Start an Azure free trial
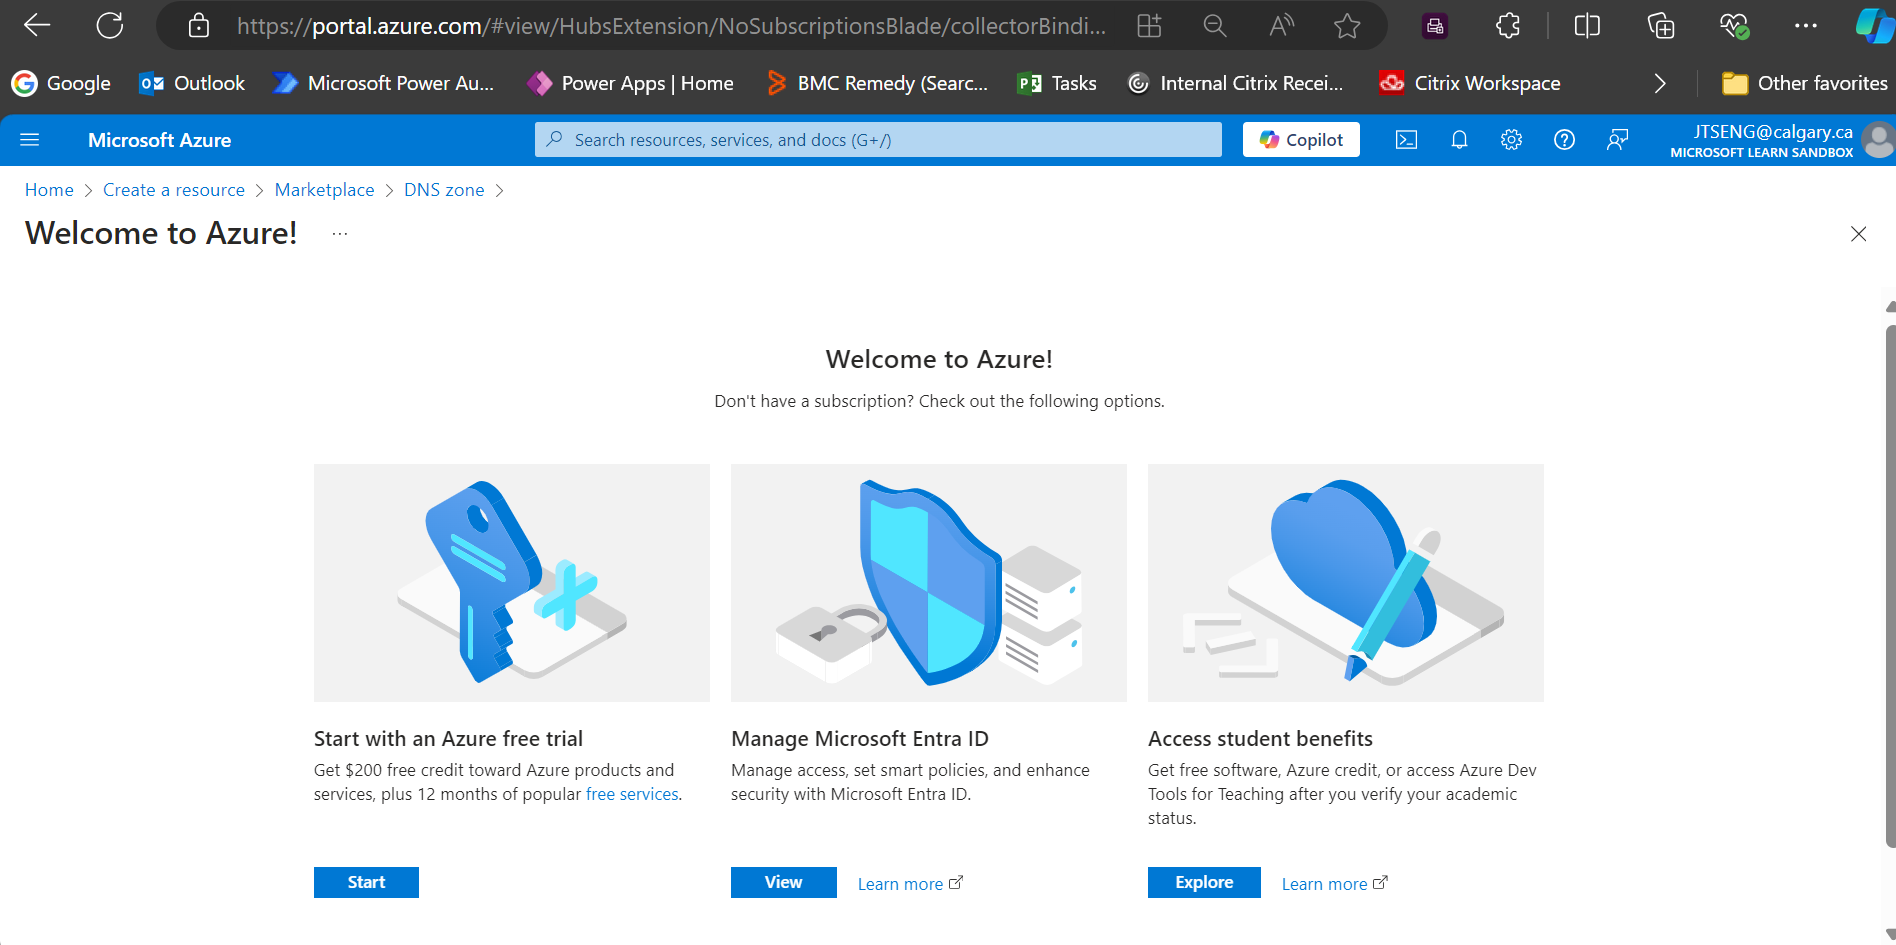The height and width of the screenshot is (945, 1896). [366, 882]
